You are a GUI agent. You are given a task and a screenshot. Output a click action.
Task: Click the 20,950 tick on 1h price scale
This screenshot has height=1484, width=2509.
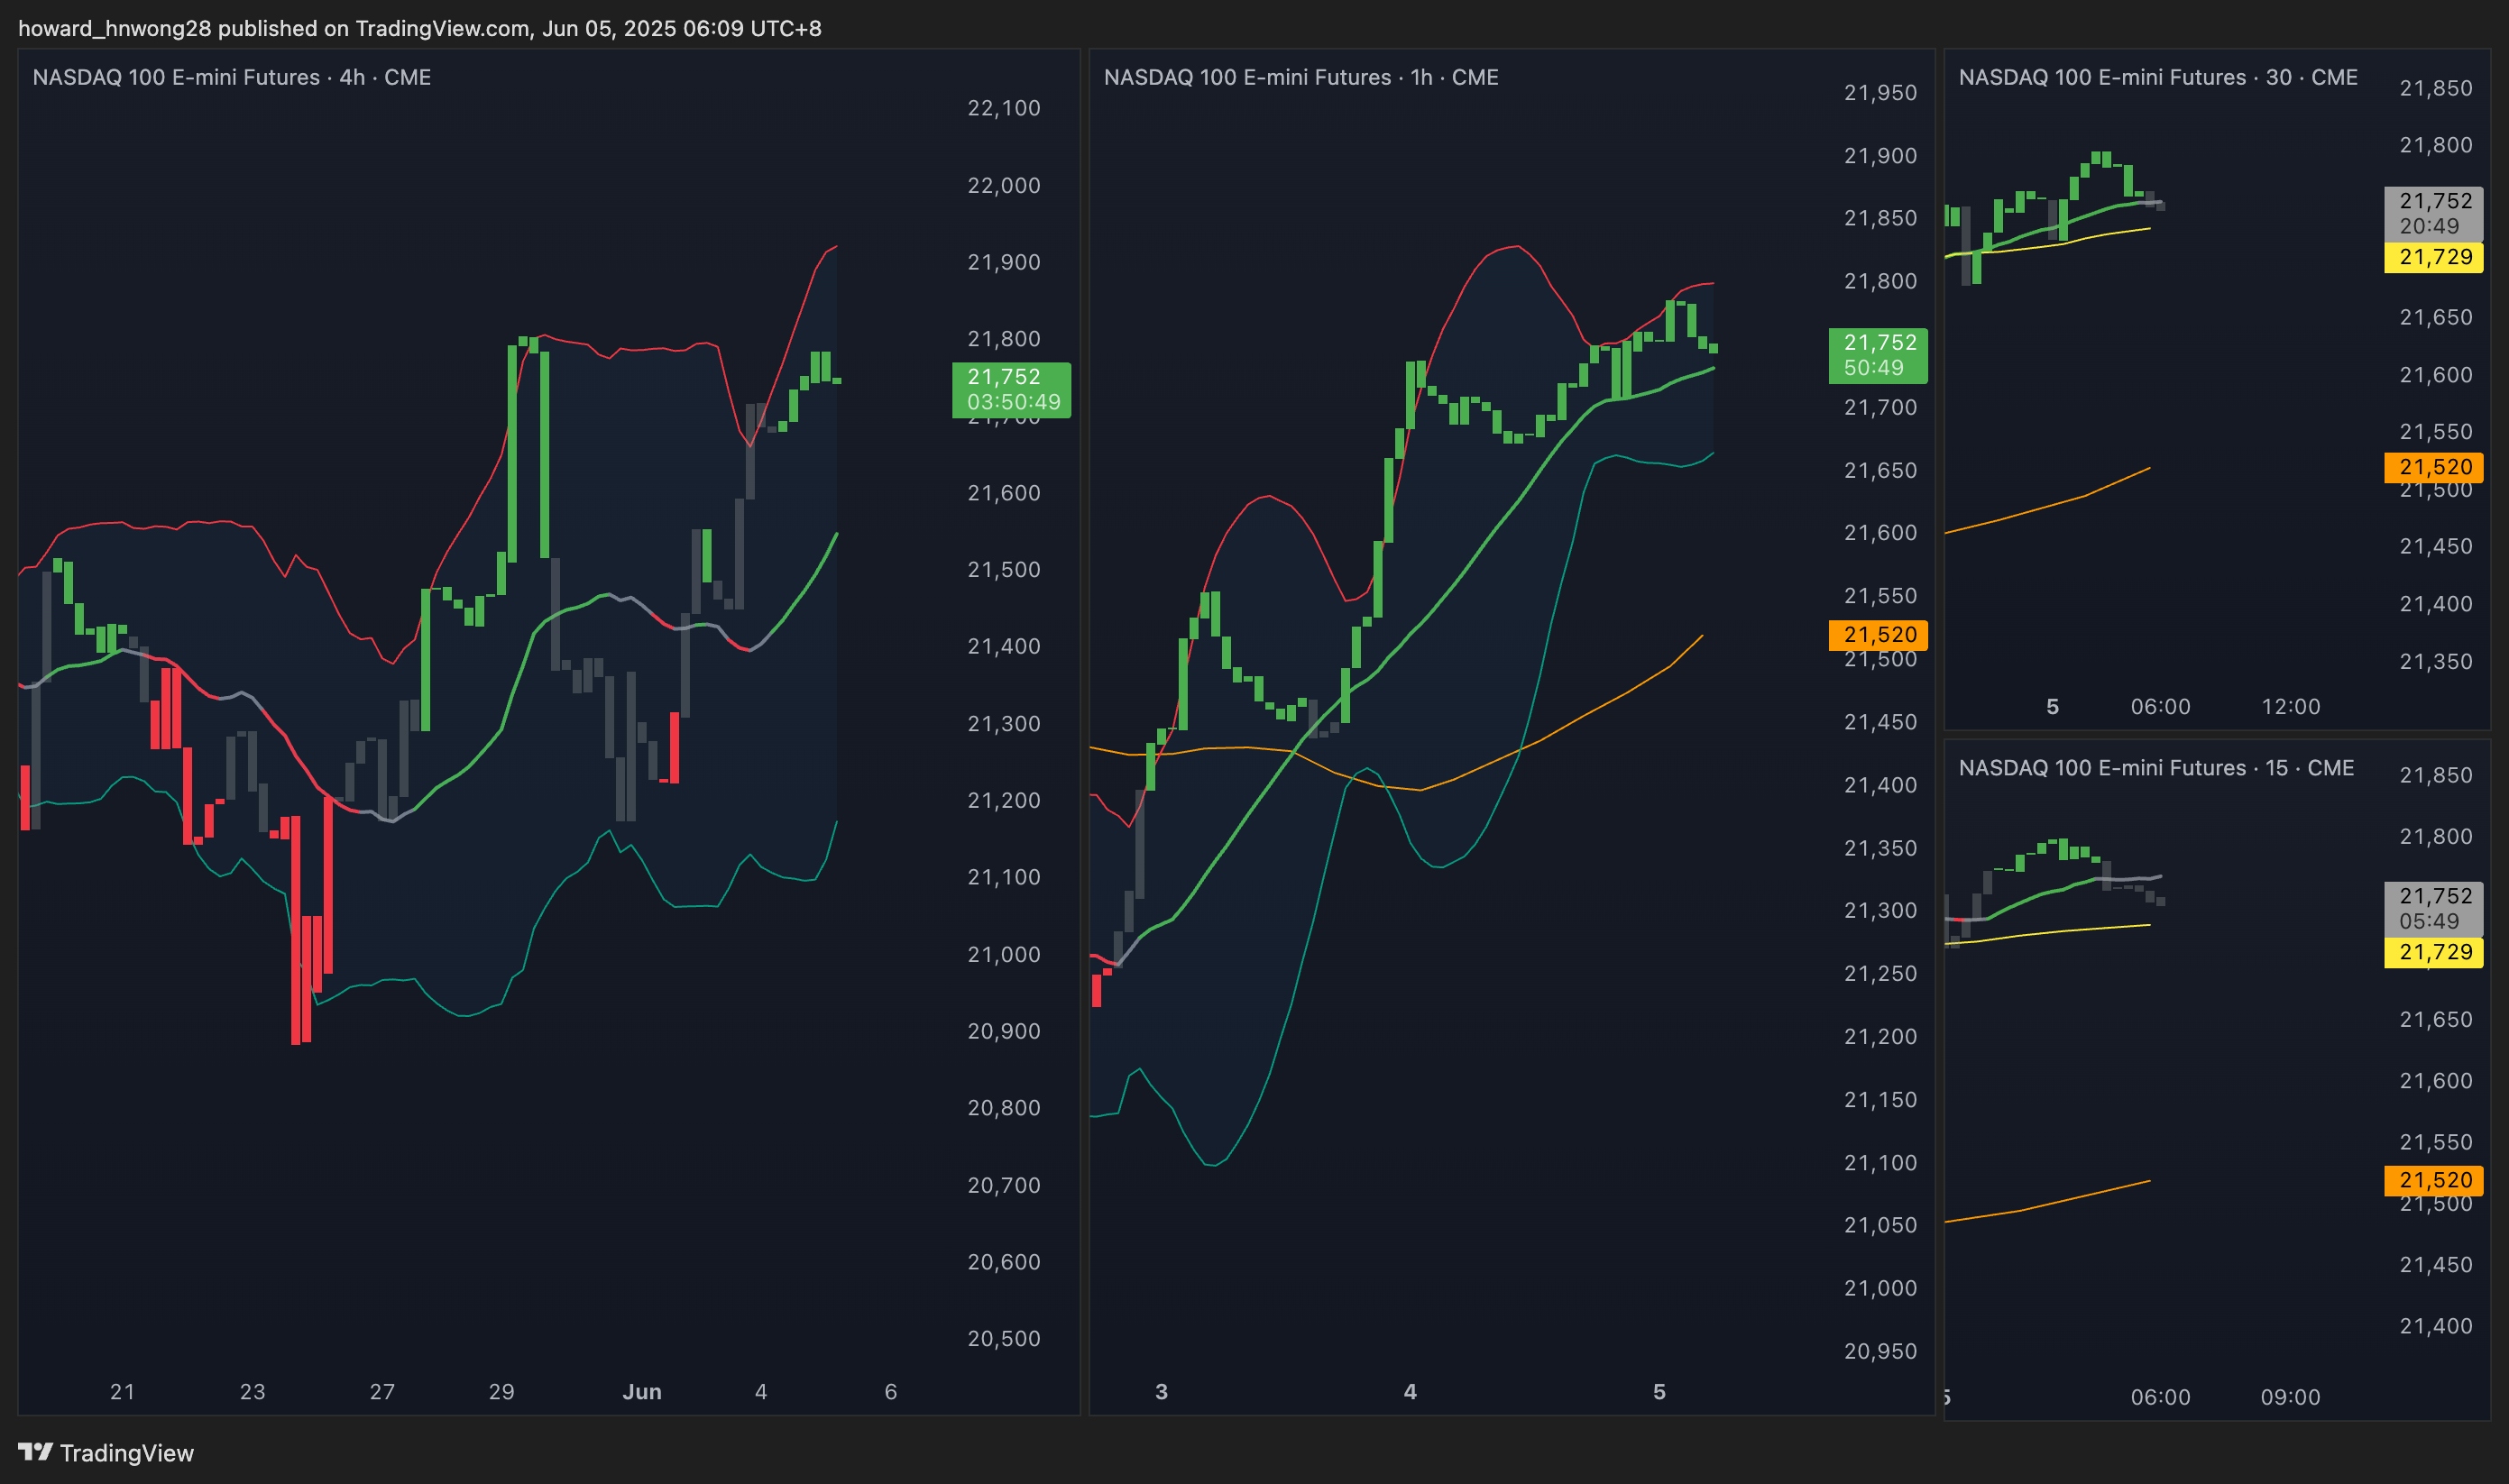(1880, 1351)
